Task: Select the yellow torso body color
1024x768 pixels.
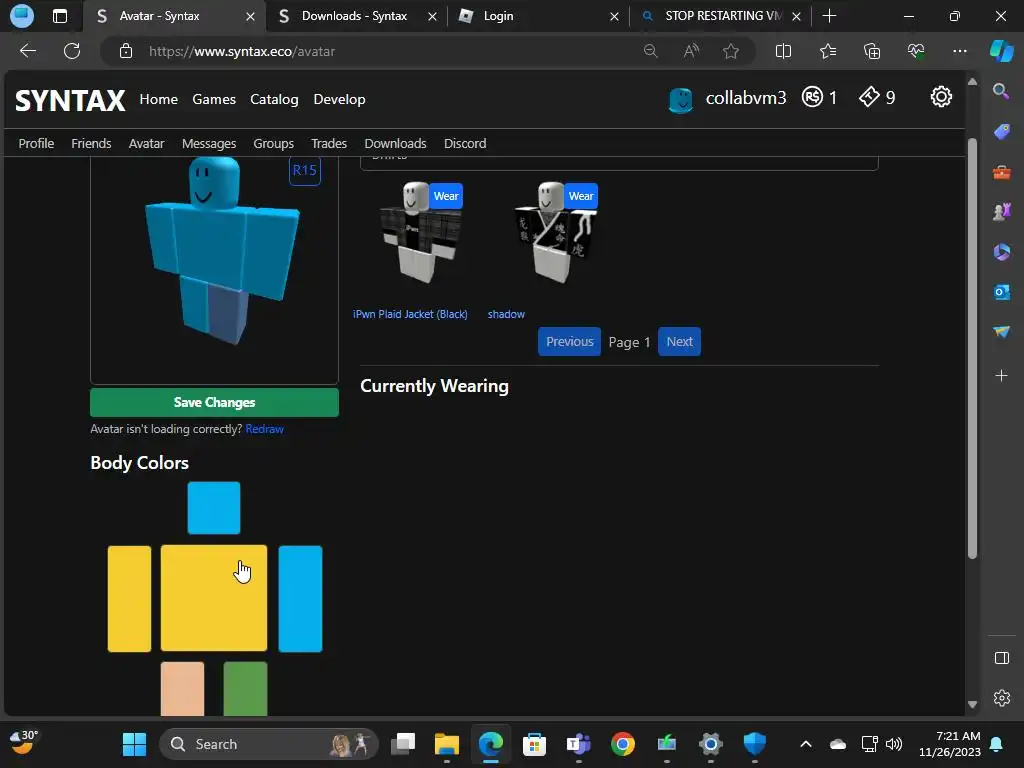Action: [x=214, y=598]
